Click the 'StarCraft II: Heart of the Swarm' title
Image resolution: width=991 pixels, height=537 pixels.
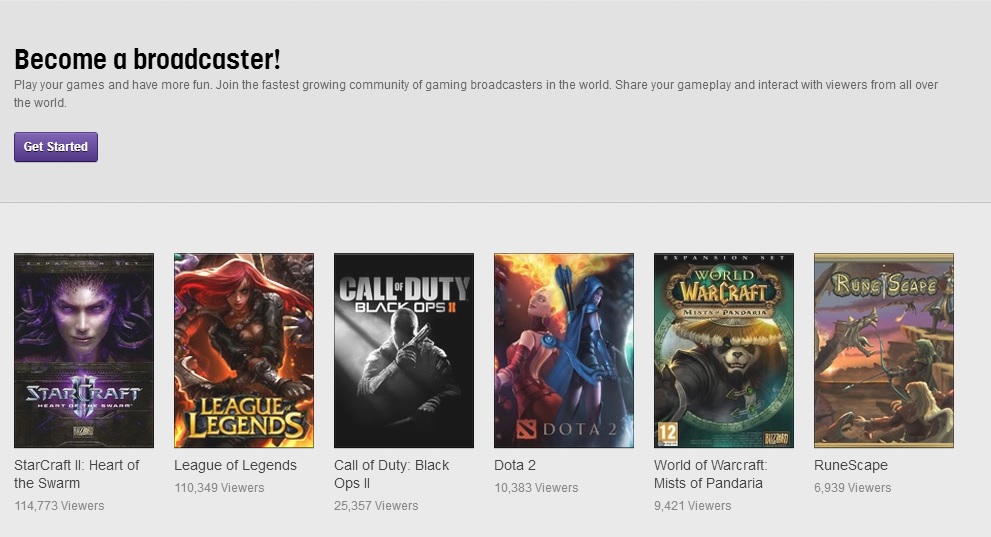(x=77, y=474)
